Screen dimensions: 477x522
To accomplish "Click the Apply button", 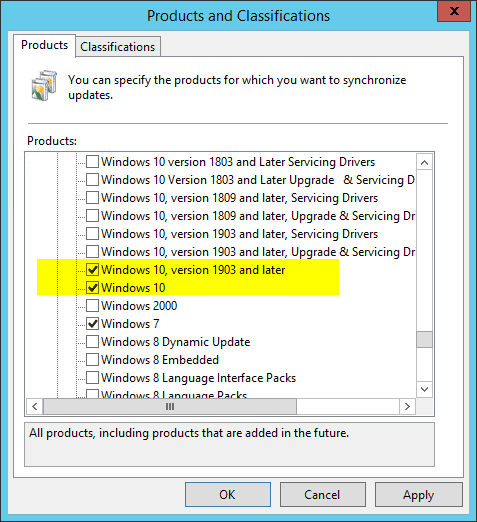I will tap(419, 495).
